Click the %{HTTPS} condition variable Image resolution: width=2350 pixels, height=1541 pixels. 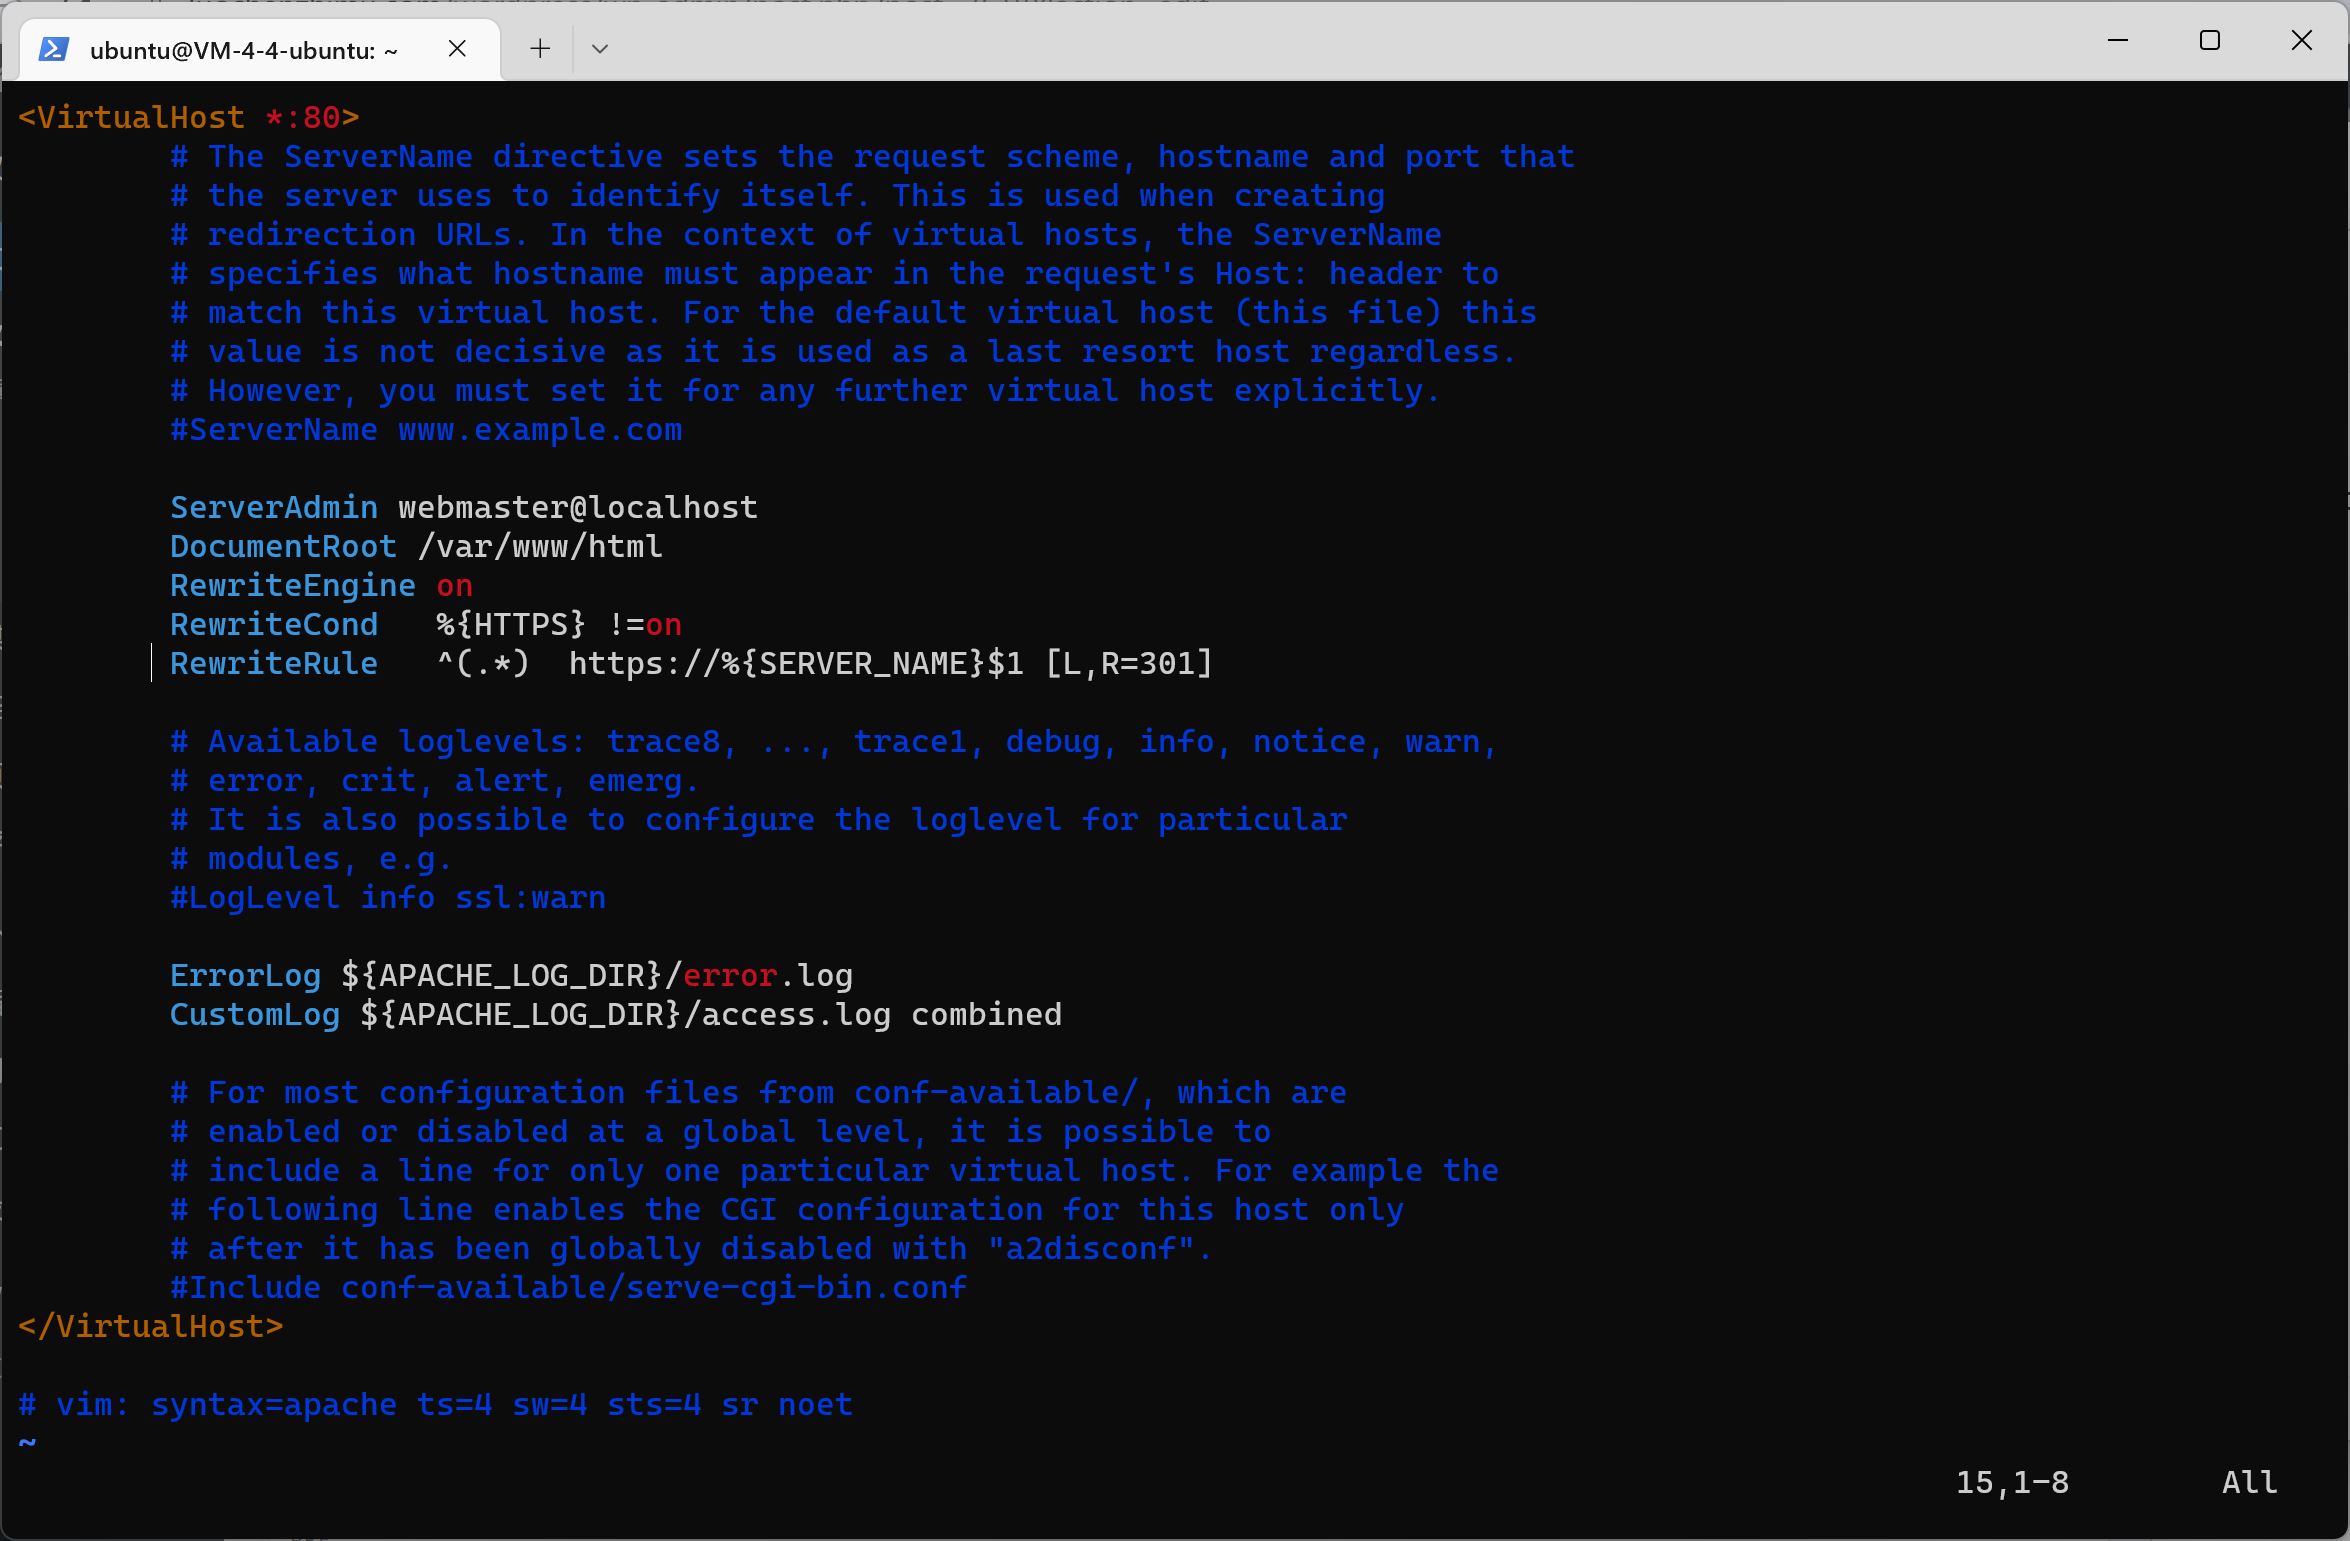pyautogui.click(x=511, y=625)
